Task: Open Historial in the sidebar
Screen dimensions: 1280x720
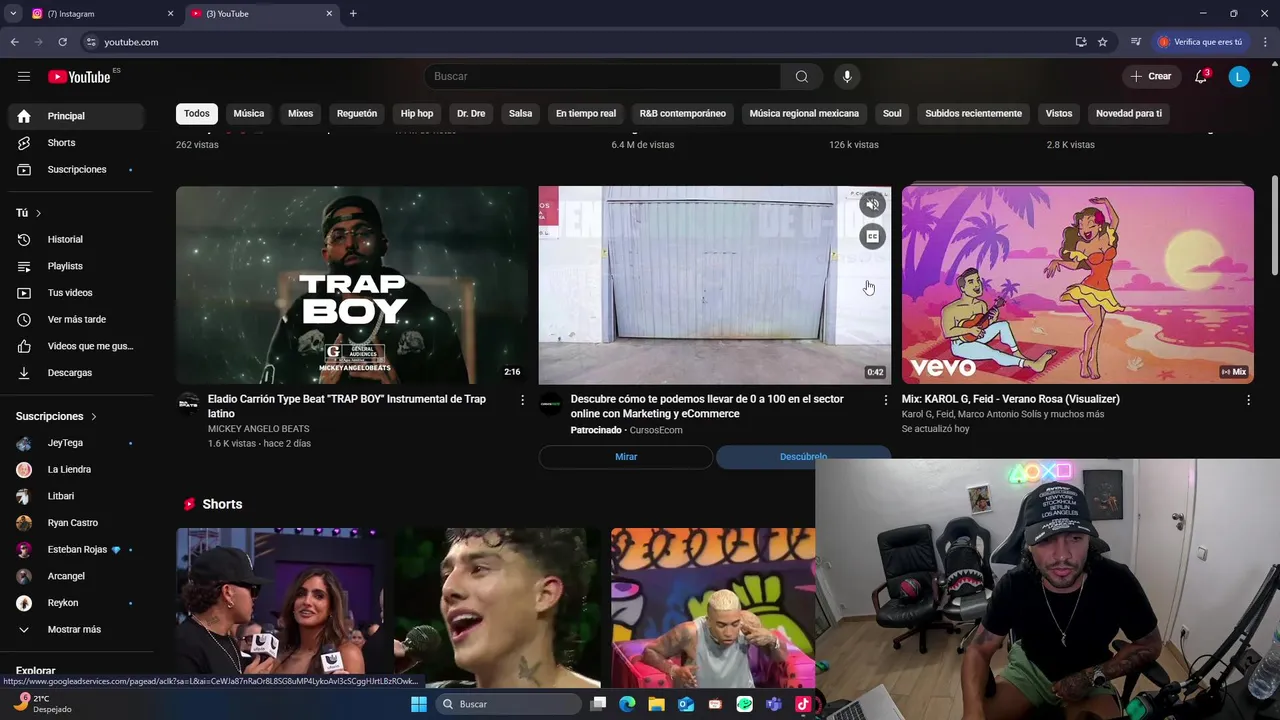Action: point(76,239)
